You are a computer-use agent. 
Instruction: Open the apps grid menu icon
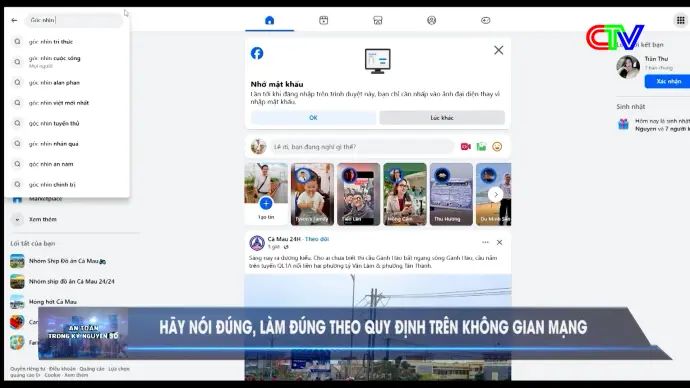point(680,20)
